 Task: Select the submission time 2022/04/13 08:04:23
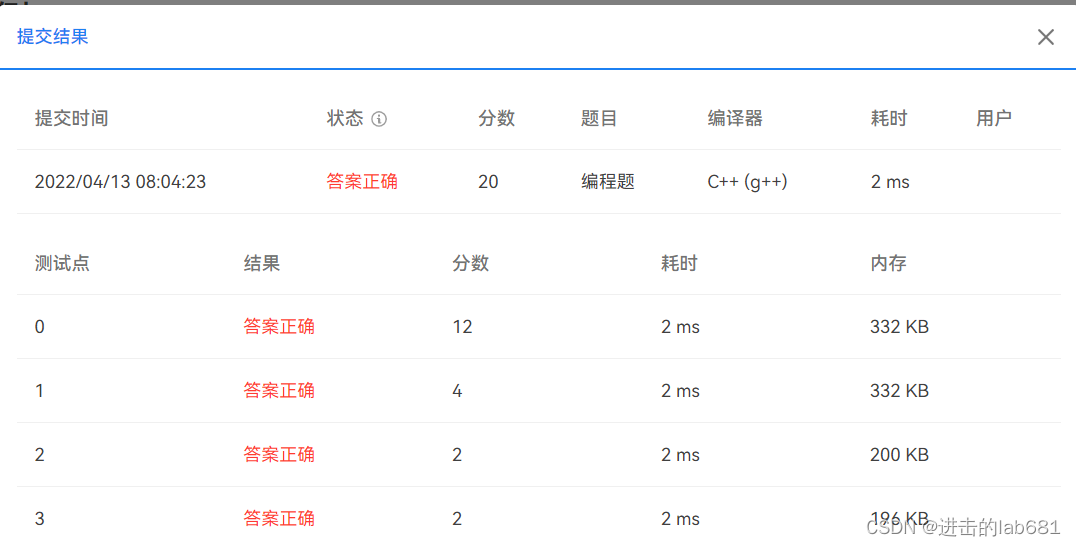[120, 182]
